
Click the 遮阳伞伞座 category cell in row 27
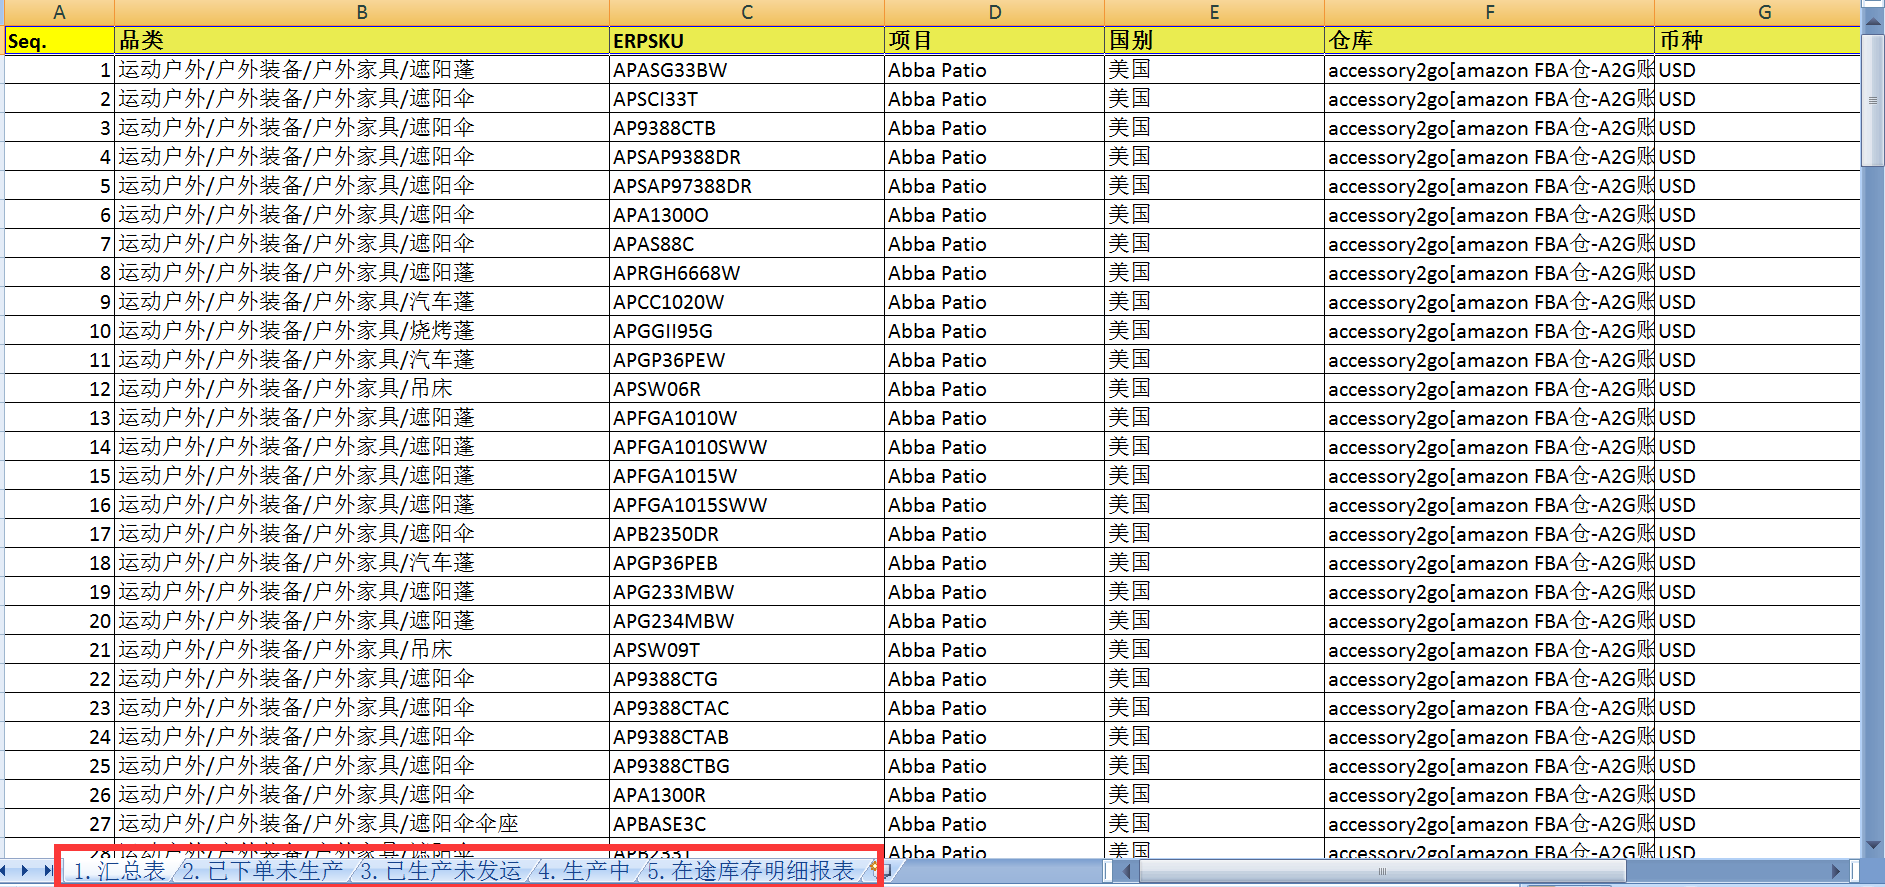click(x=362, y=824)
